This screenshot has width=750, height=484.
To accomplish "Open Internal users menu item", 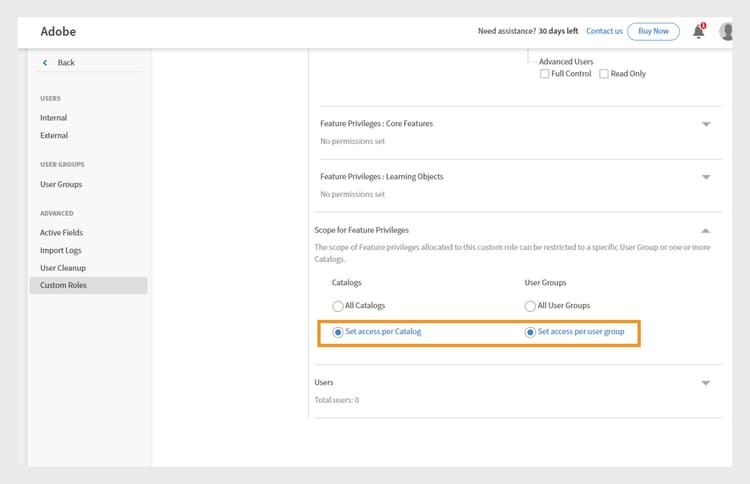I will pos(54,118).
